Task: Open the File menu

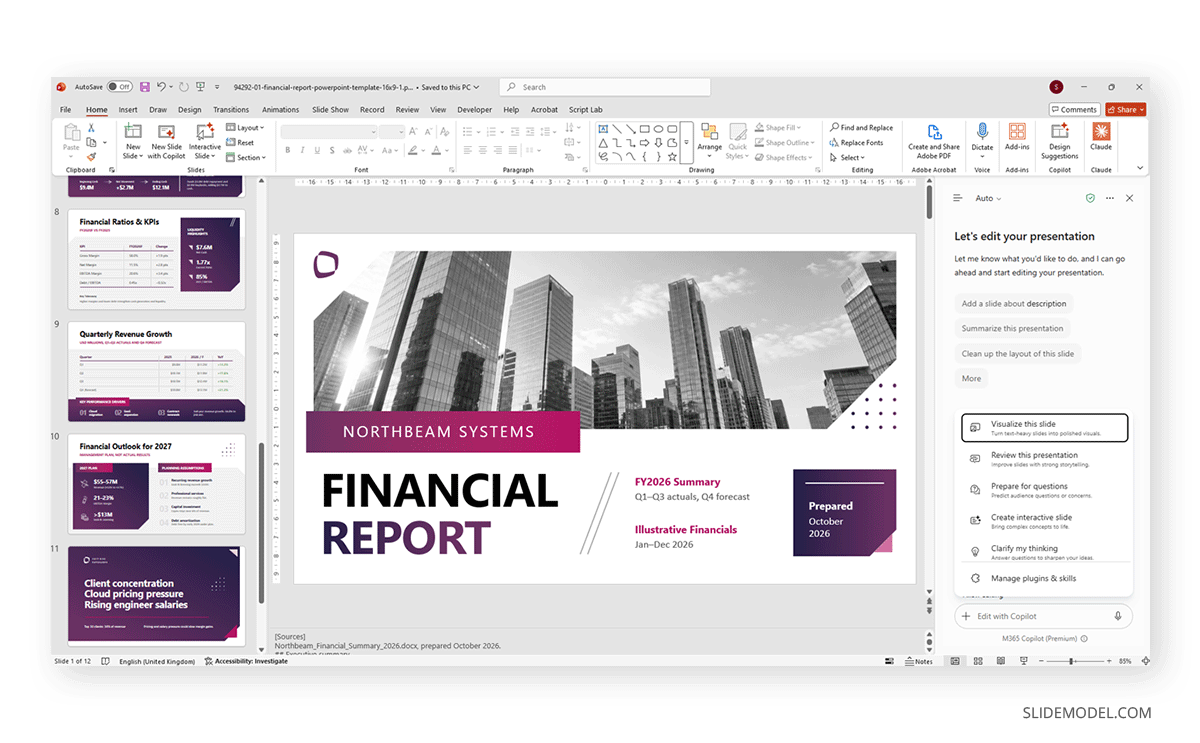Action: (65, 110)
